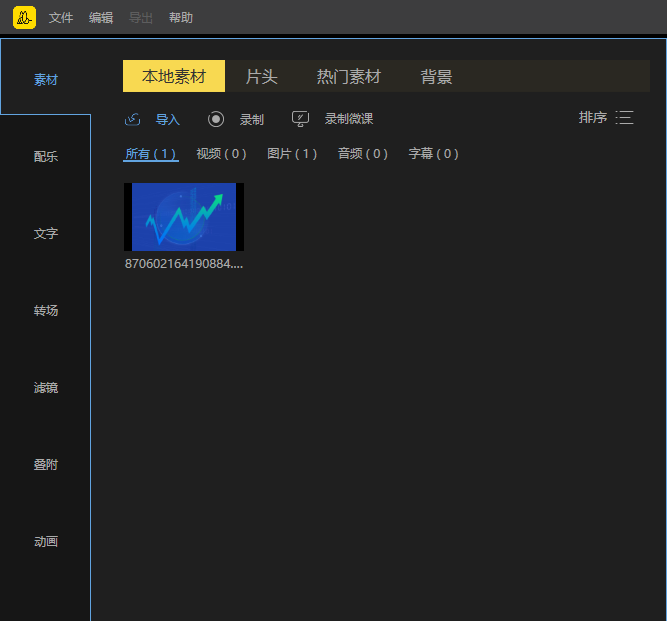This screenshot has height=621, width=667.
Task: Open the 文字 sidebar panel
Action: coord(46,234)
